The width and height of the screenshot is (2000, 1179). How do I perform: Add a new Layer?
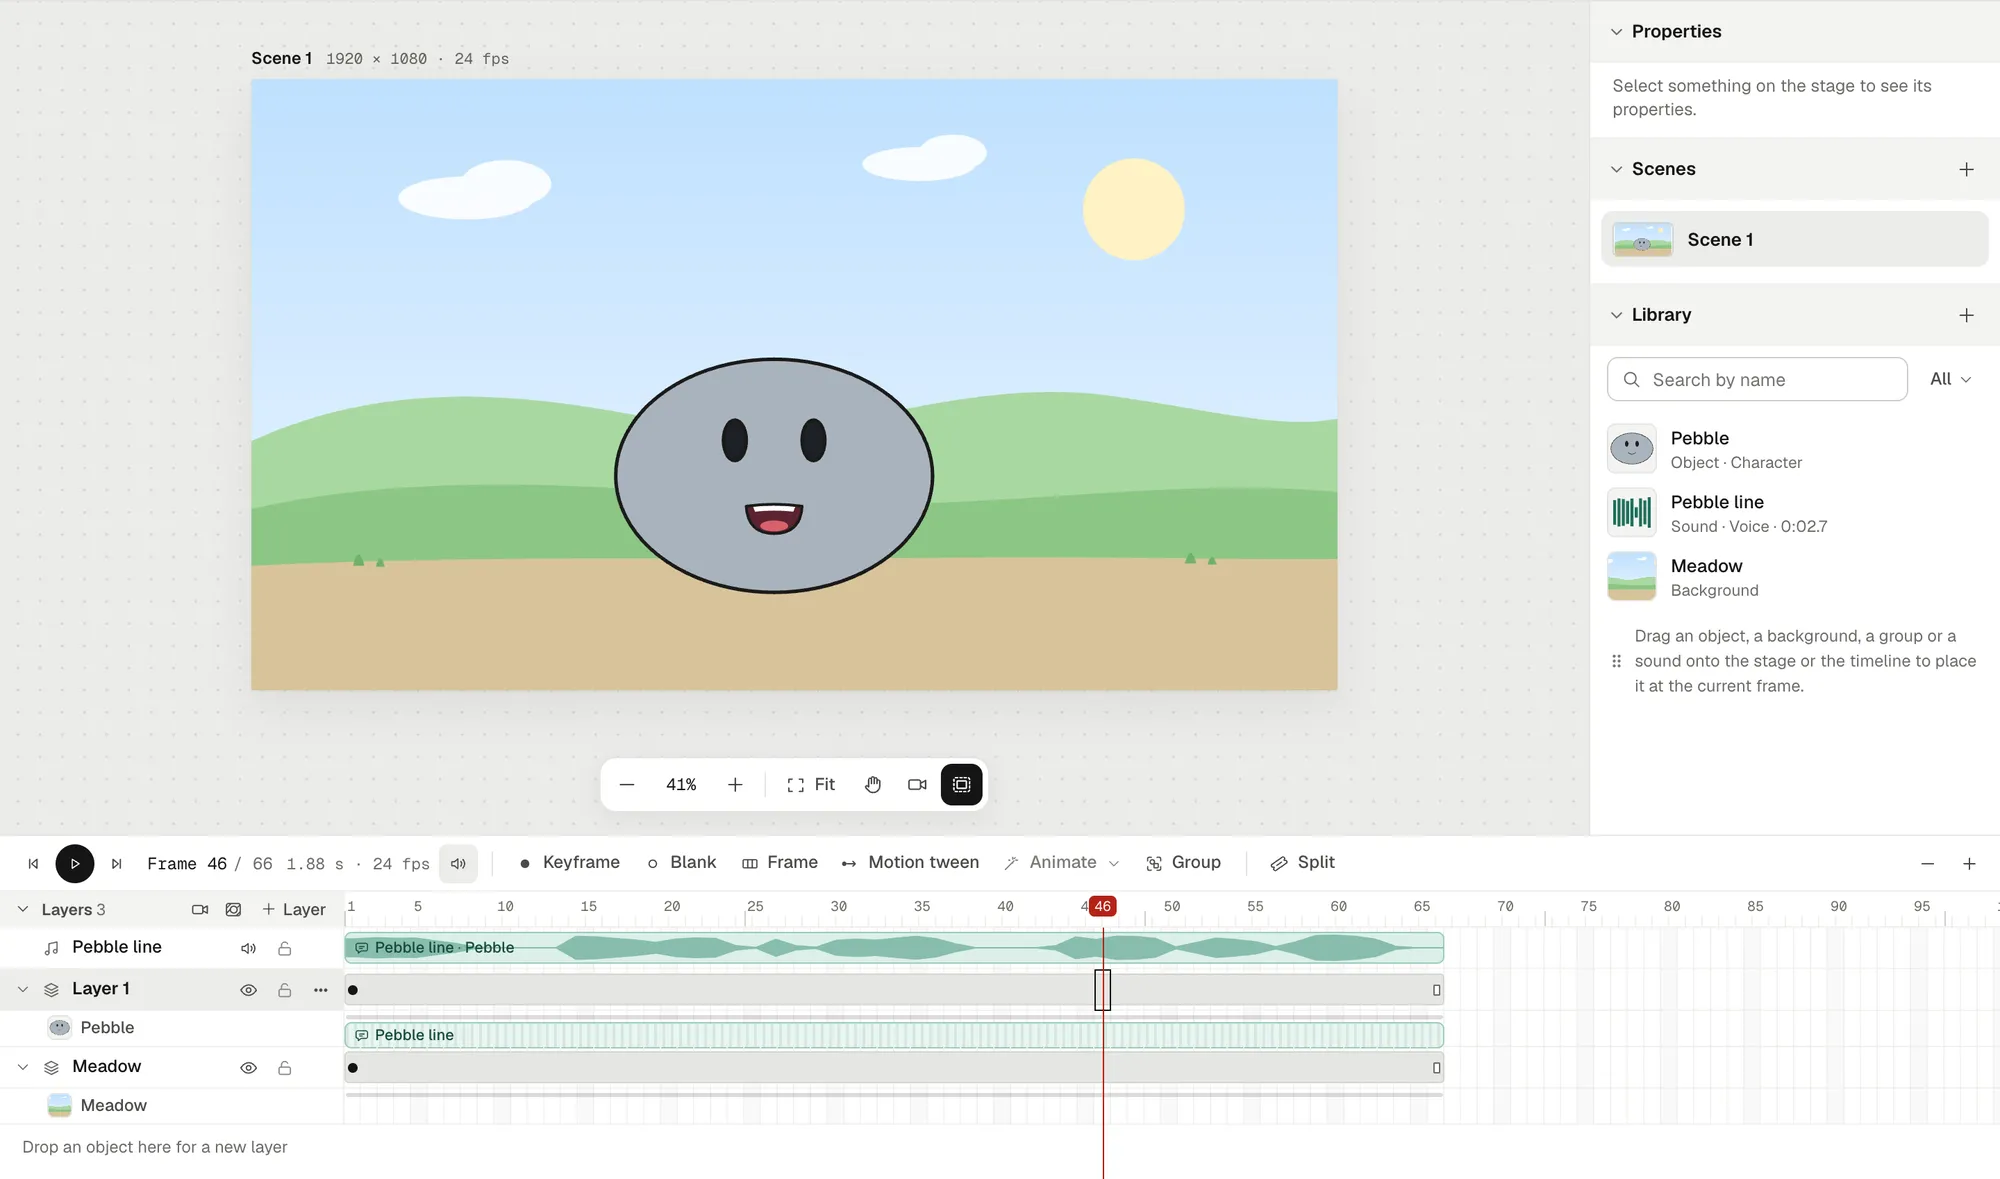pyautogui.click(x=294, y=909)
